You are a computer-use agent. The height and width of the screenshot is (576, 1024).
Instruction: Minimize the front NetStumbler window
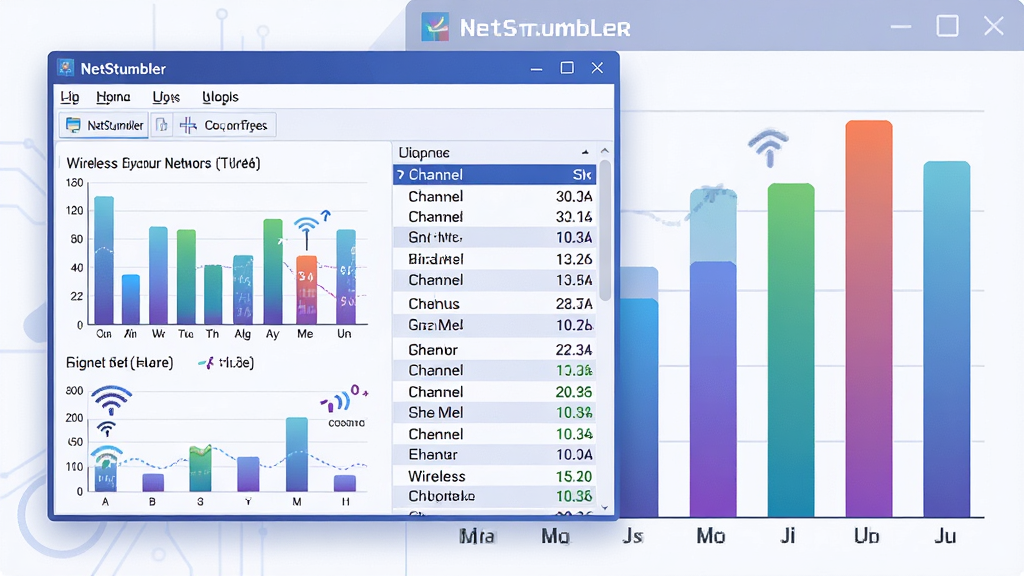[x=537, y=68]
